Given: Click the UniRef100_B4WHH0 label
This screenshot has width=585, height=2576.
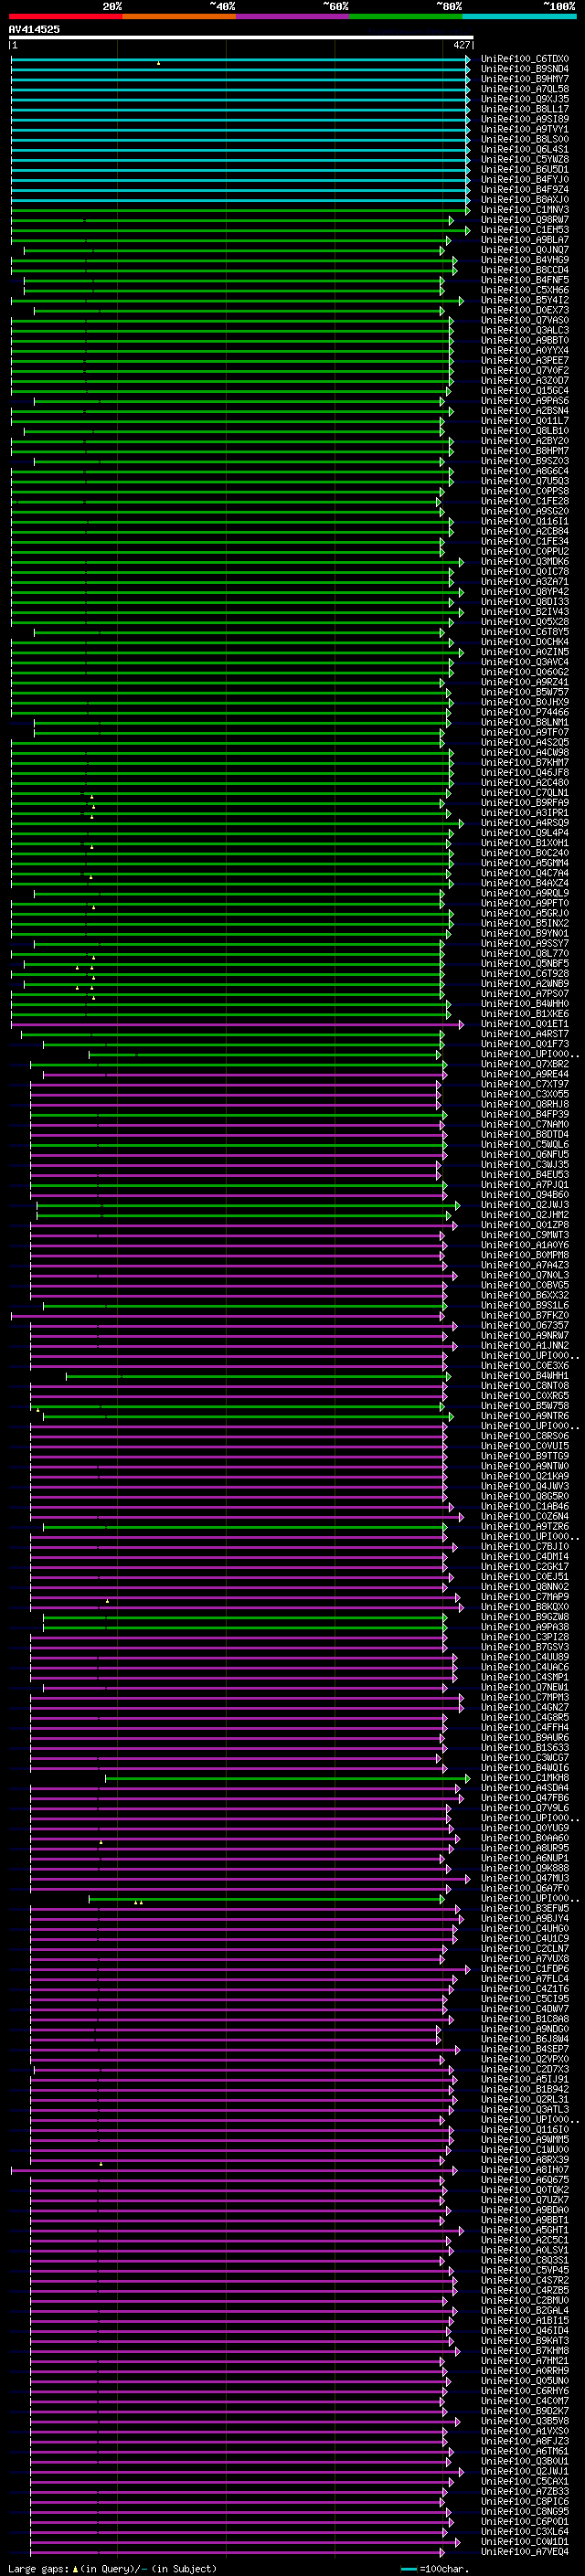Looking at the screenshot, I should coord(525,1004).
